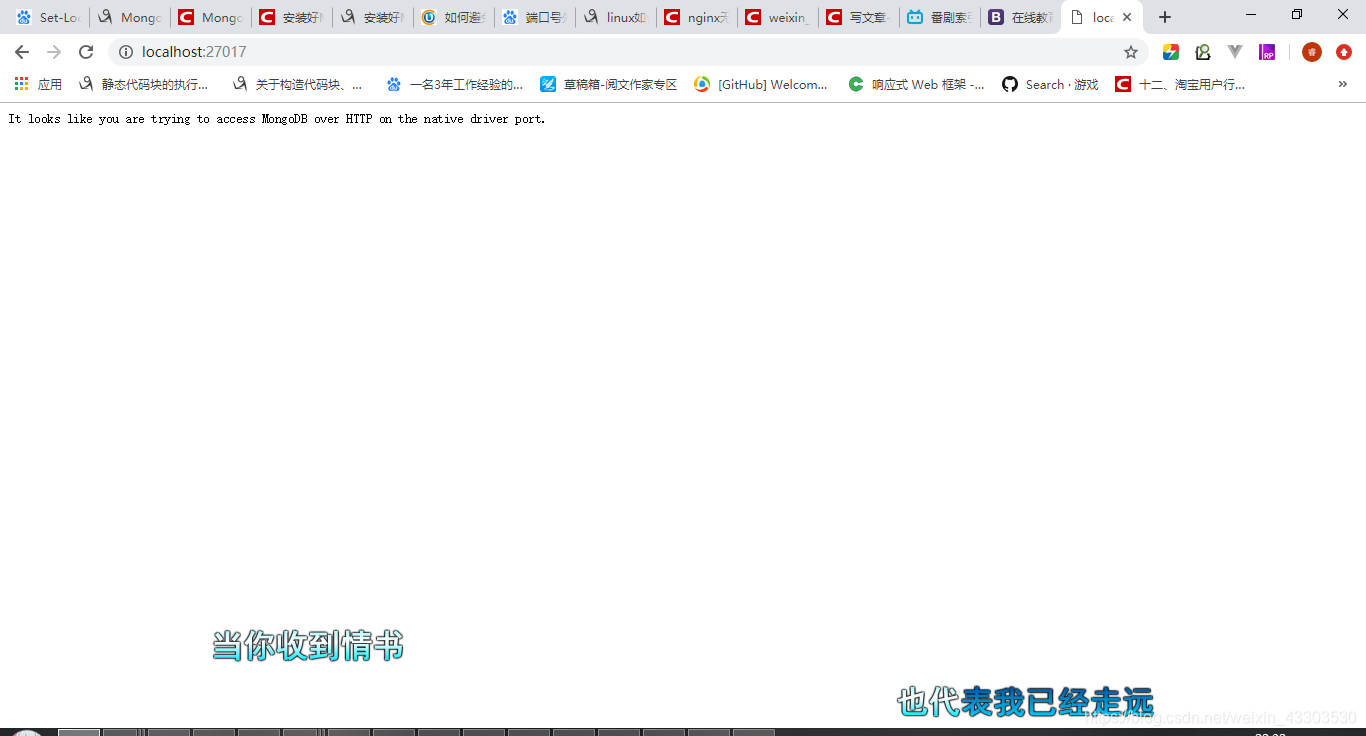Switch to the 在线教育 tab
Screen dimensions: 1366x736
pos(1020,17)
